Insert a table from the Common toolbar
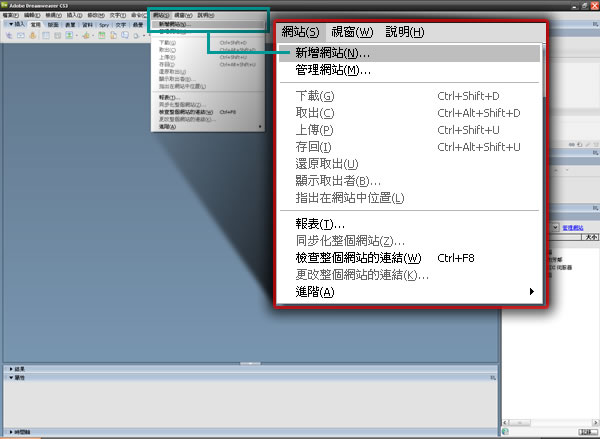600x439 pixels. (x=46, y=35)
